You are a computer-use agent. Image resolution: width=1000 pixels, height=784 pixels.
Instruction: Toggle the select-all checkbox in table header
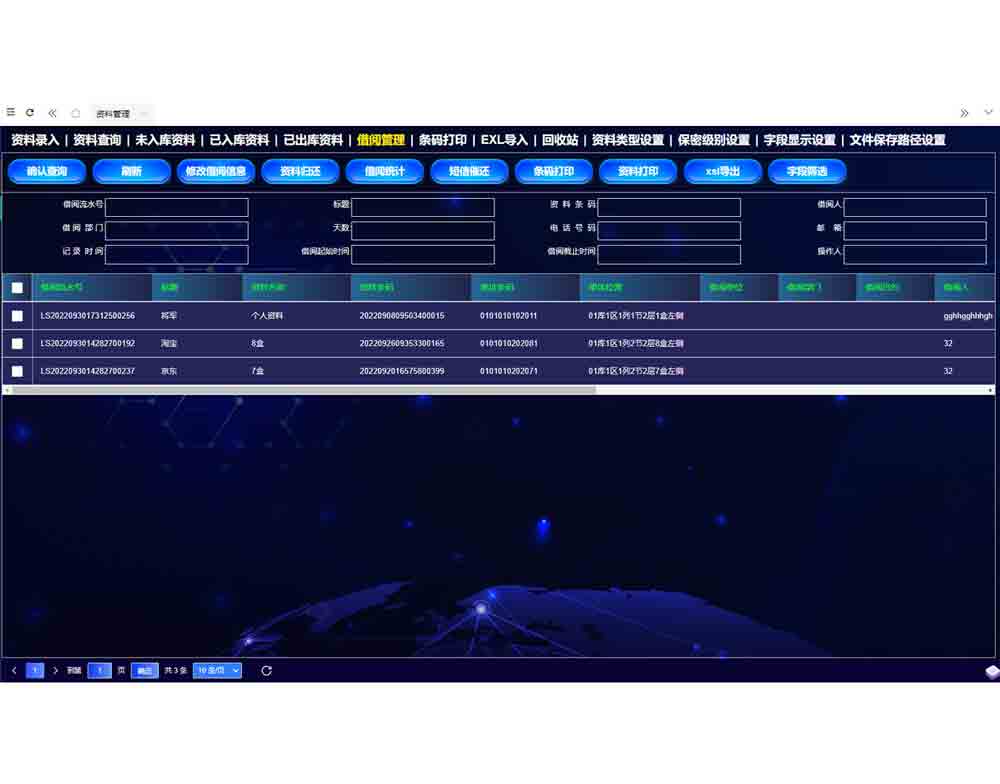(x=17, y=288)
